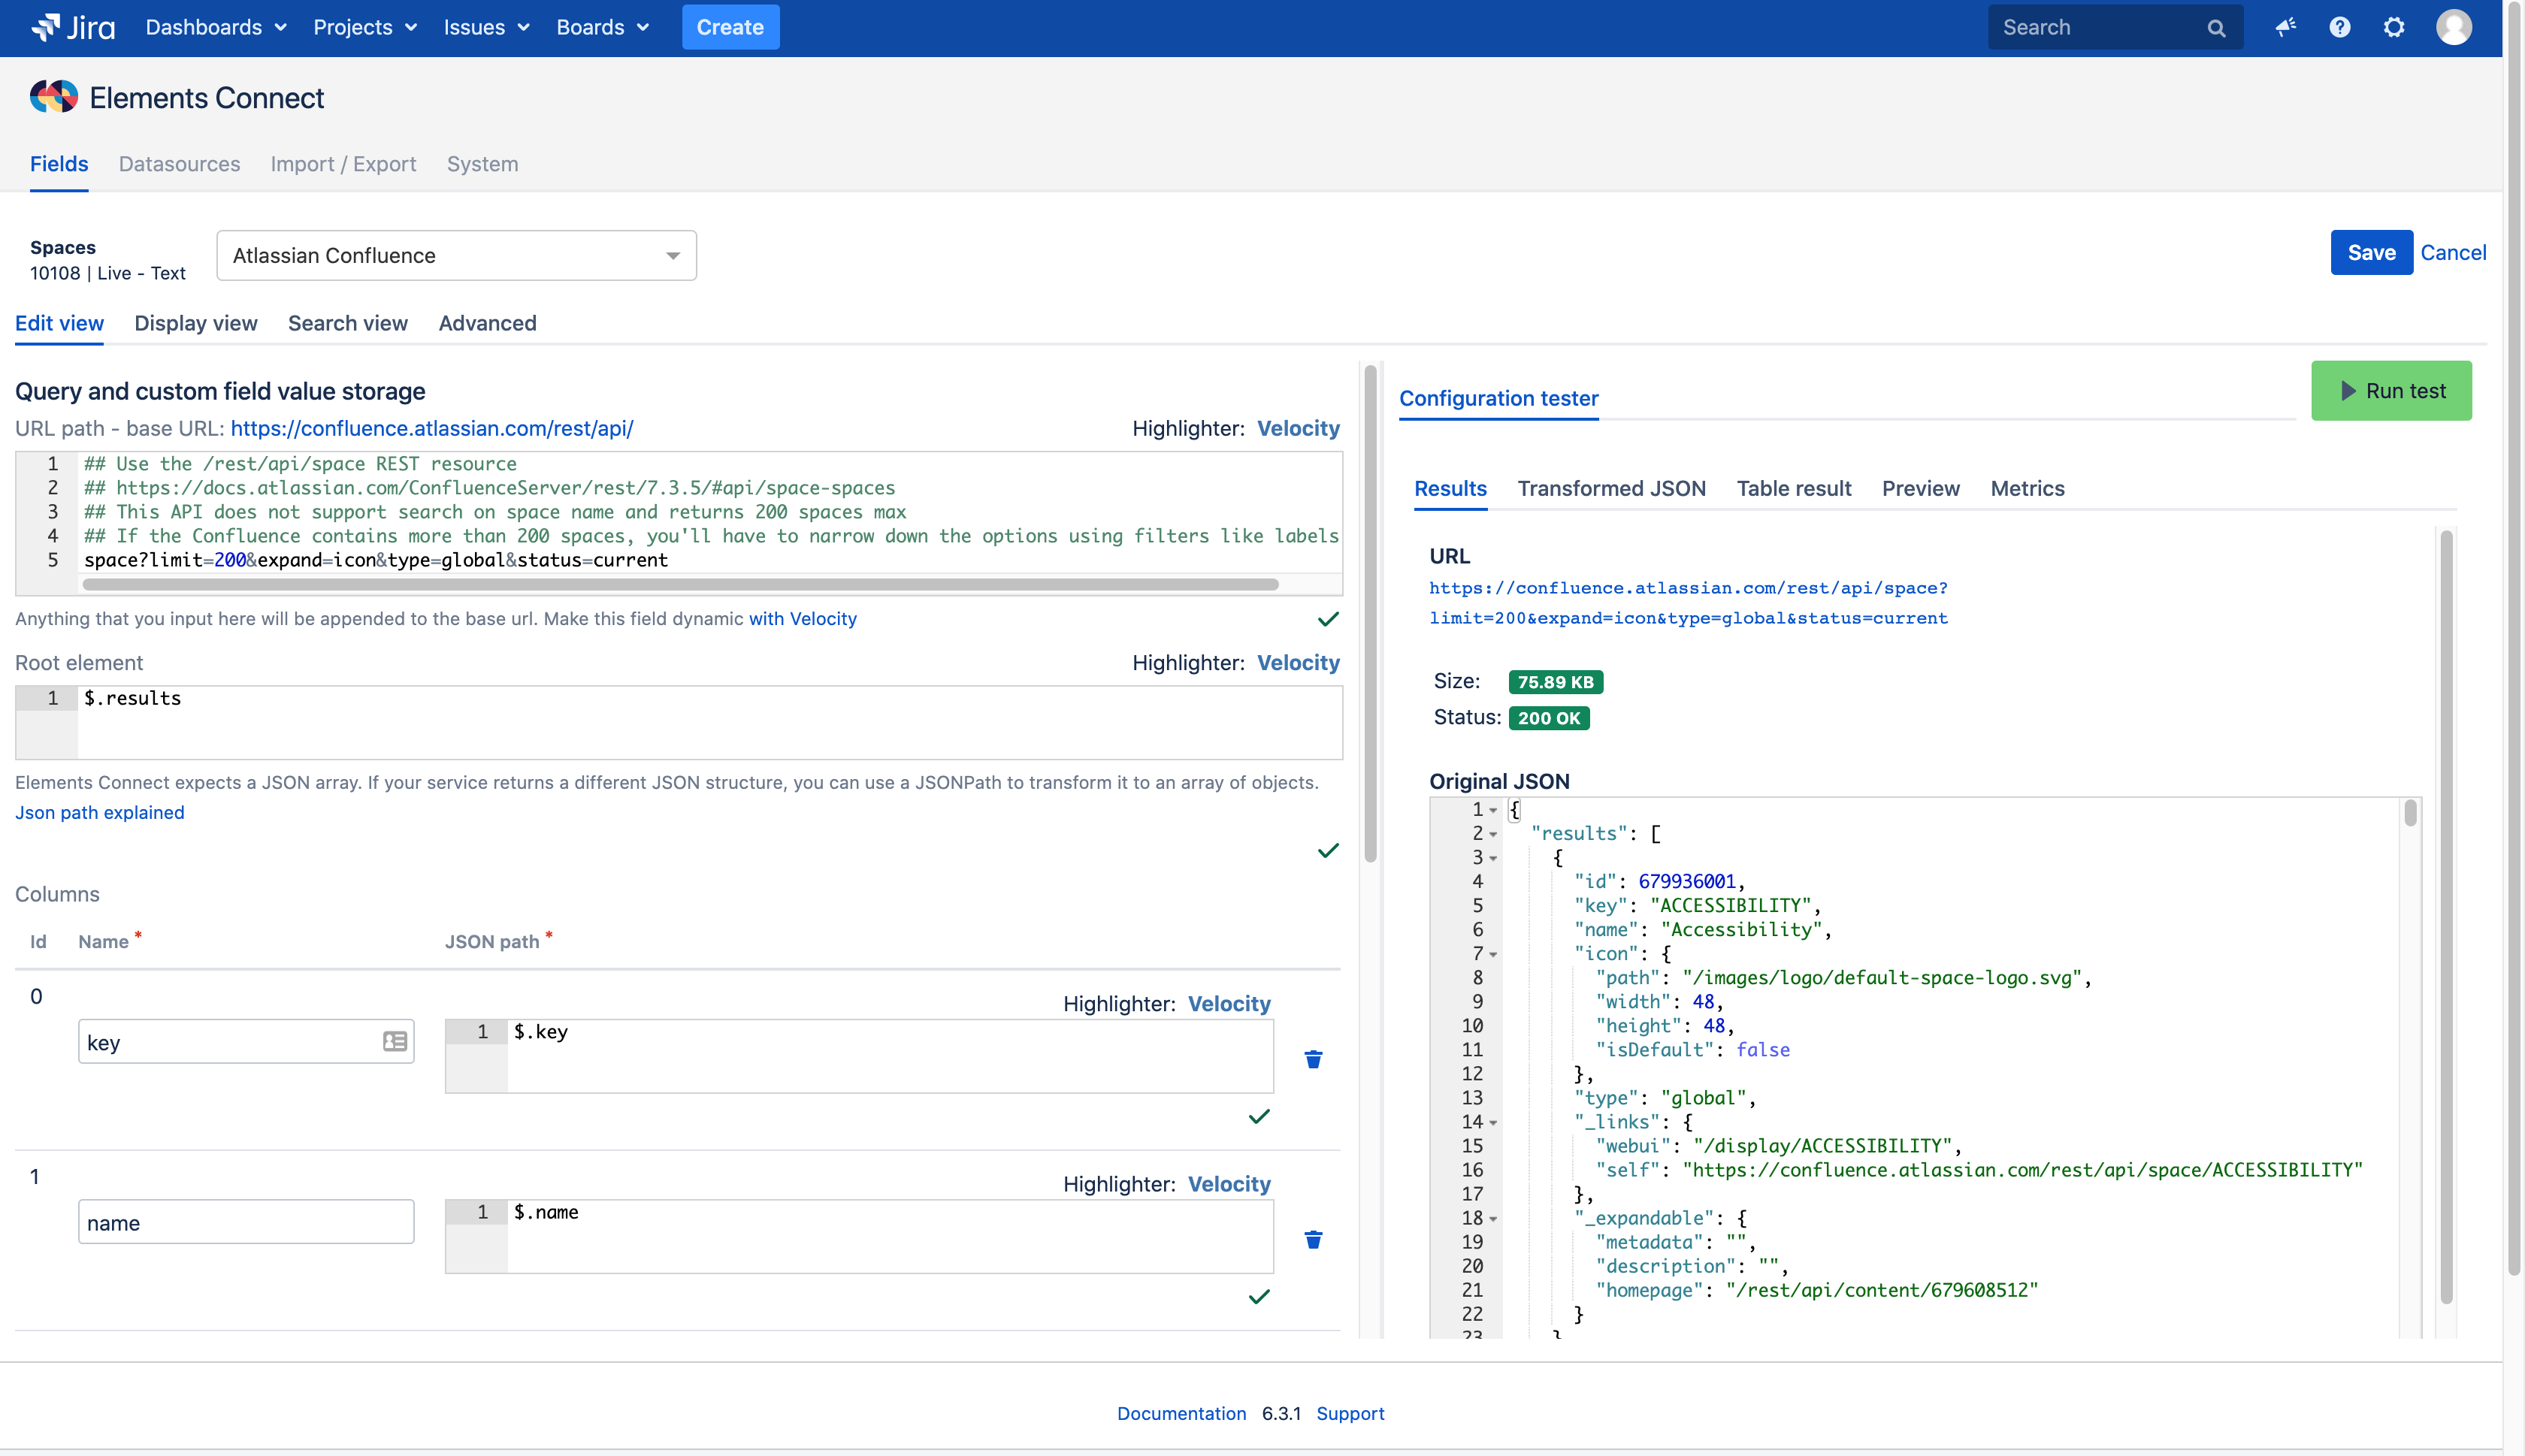Open the settings gear menu
This screenshot has height=1456, width=2525.
[x=2393, y=27]
